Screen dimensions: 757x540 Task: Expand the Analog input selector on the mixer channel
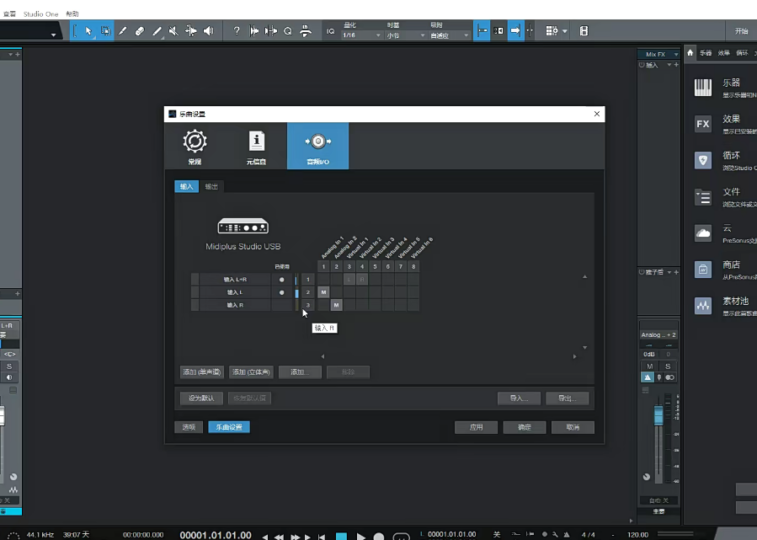click(x=658, y=335)
